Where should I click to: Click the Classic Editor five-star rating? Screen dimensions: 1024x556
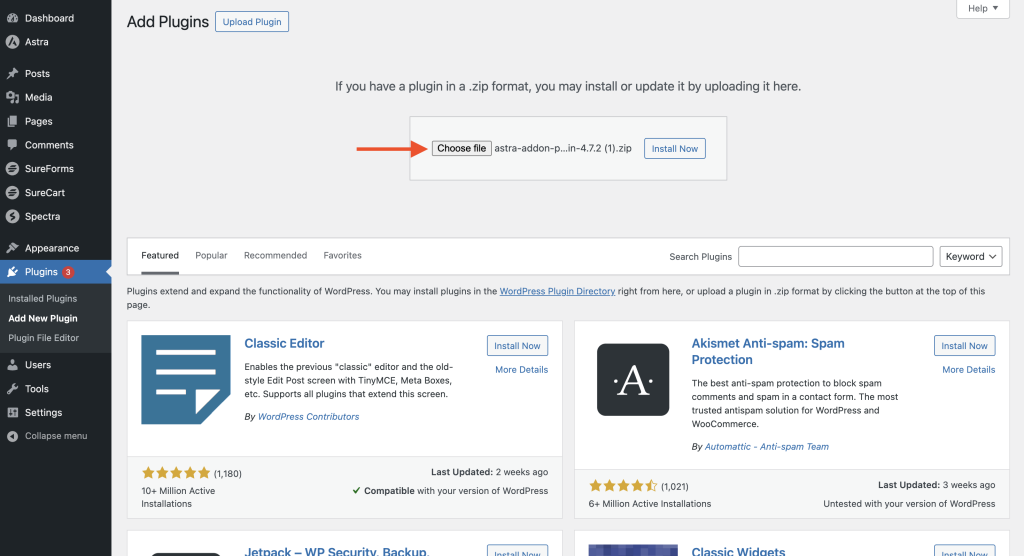pyautogui.click(x=176, y=473)
